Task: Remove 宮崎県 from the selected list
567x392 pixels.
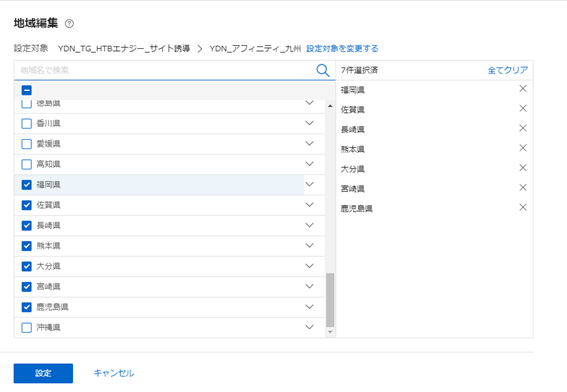Action: tap(523, 187)
